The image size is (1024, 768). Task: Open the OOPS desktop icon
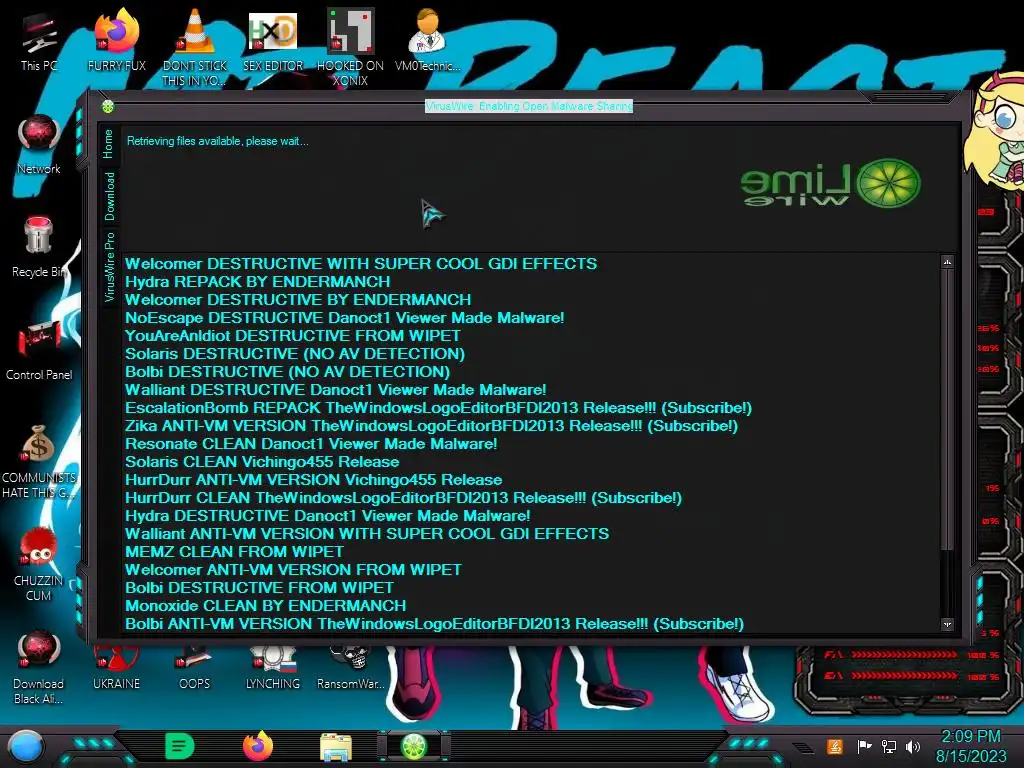195,667
